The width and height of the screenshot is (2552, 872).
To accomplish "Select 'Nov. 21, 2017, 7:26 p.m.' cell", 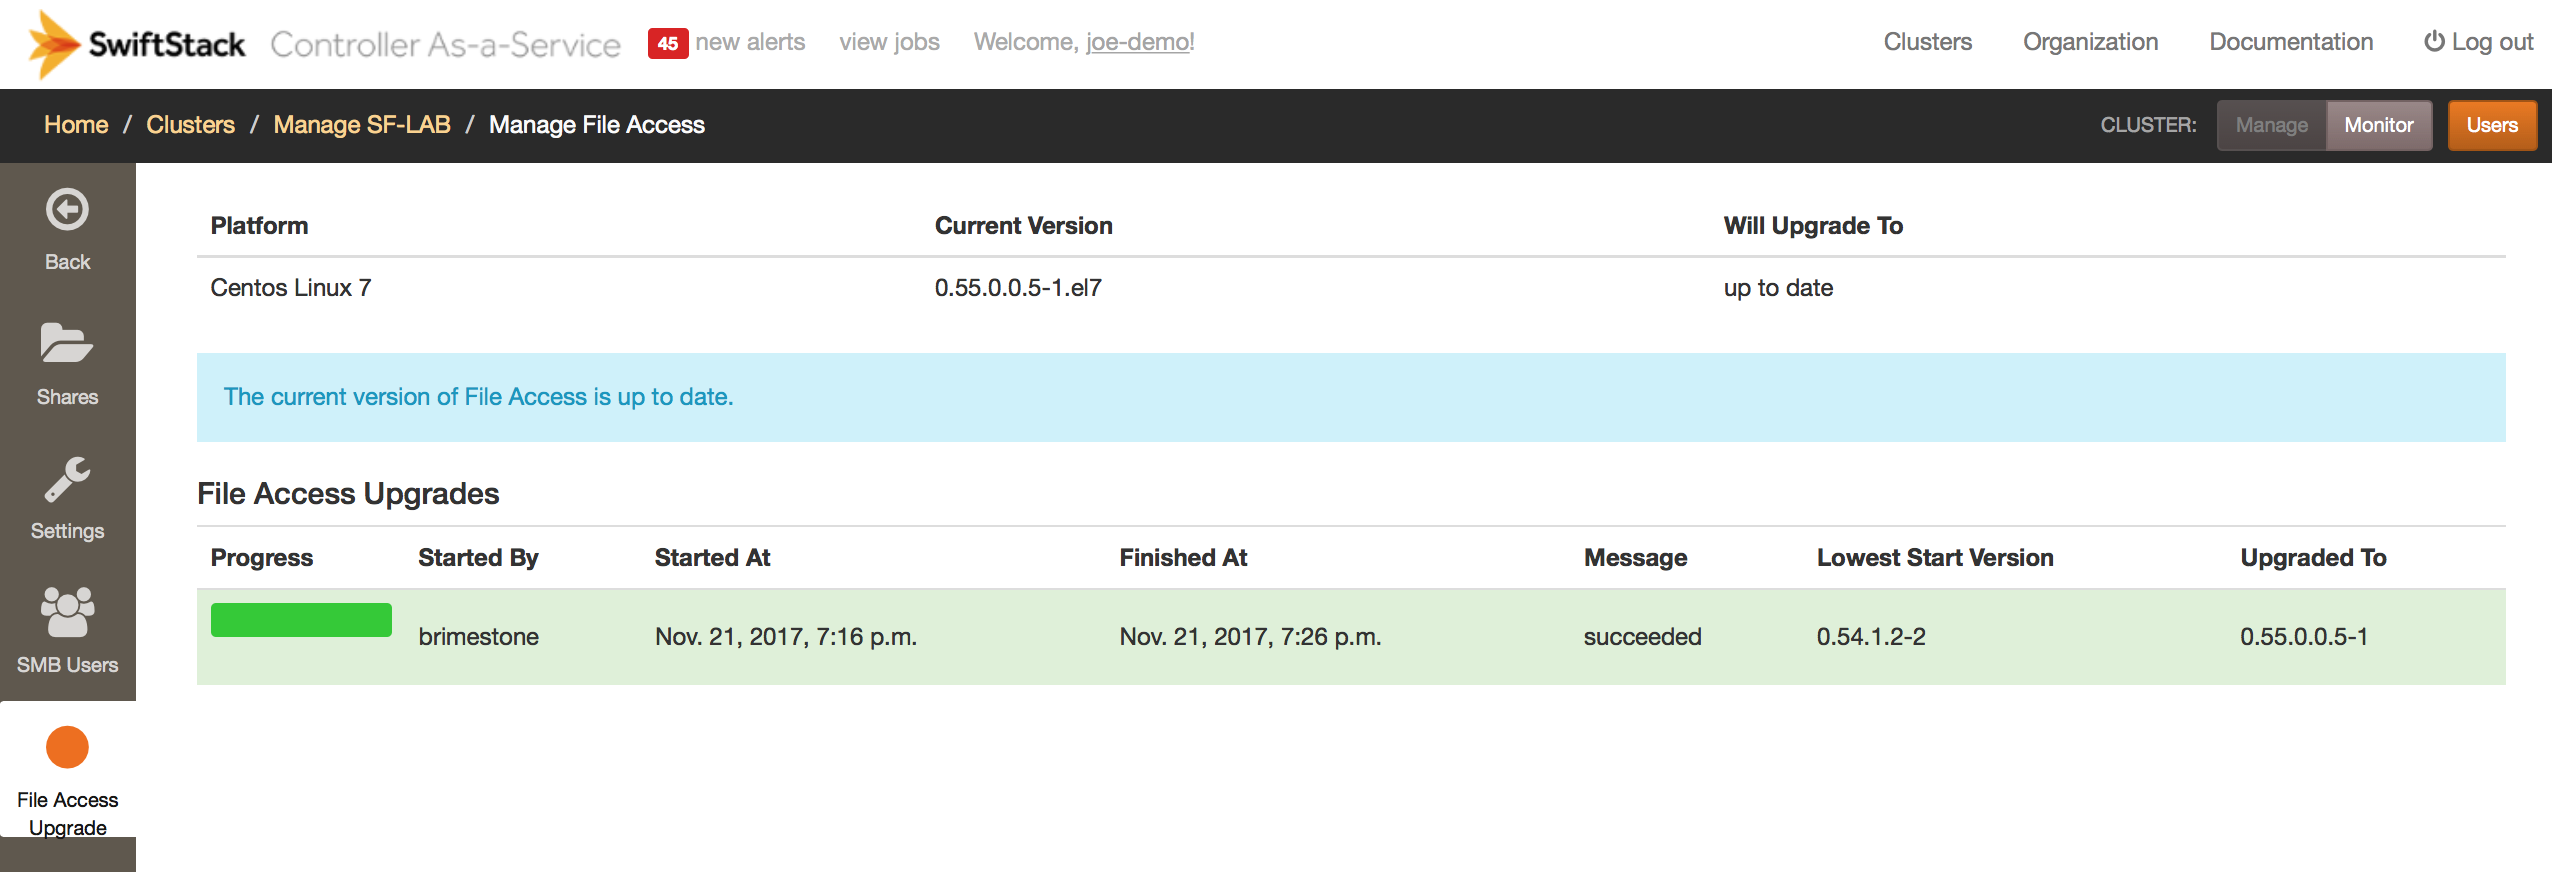I will pos(1250,637).
